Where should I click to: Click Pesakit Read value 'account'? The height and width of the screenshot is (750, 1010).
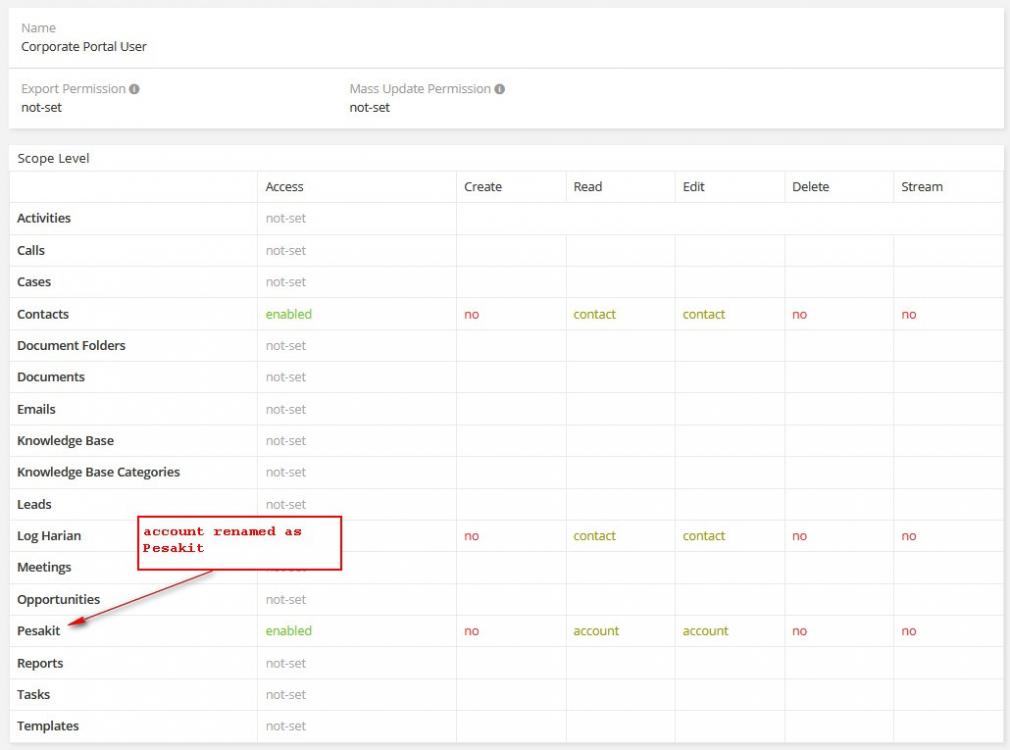pos(596,631)
